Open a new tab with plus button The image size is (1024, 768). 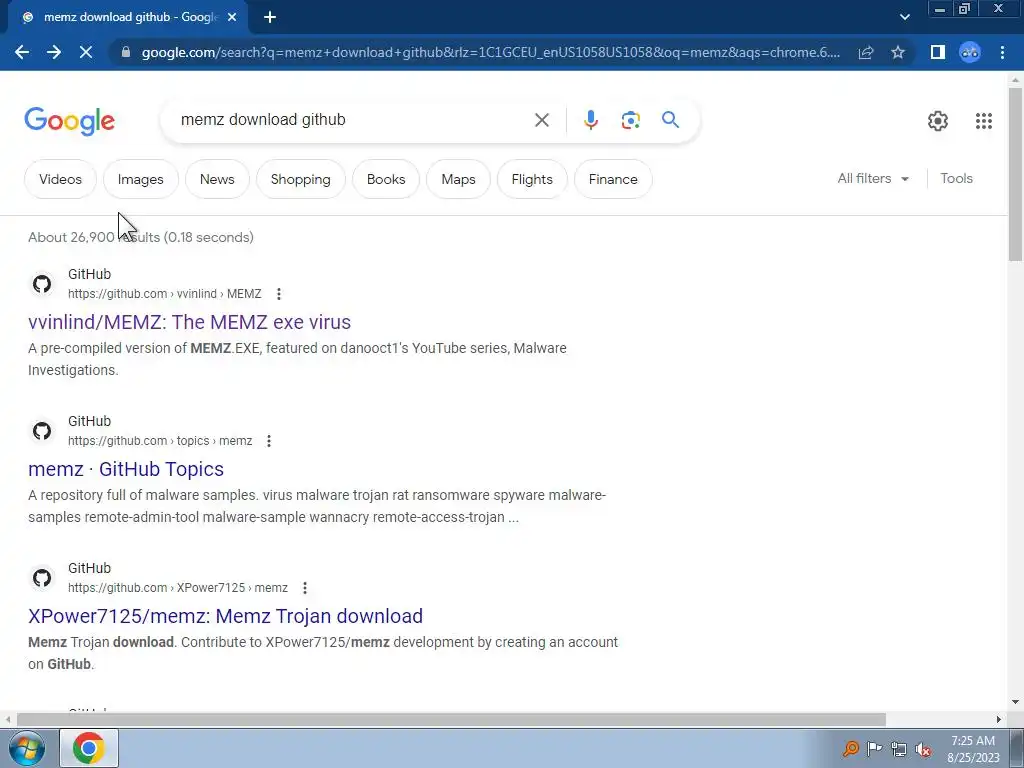pos(270,18)
